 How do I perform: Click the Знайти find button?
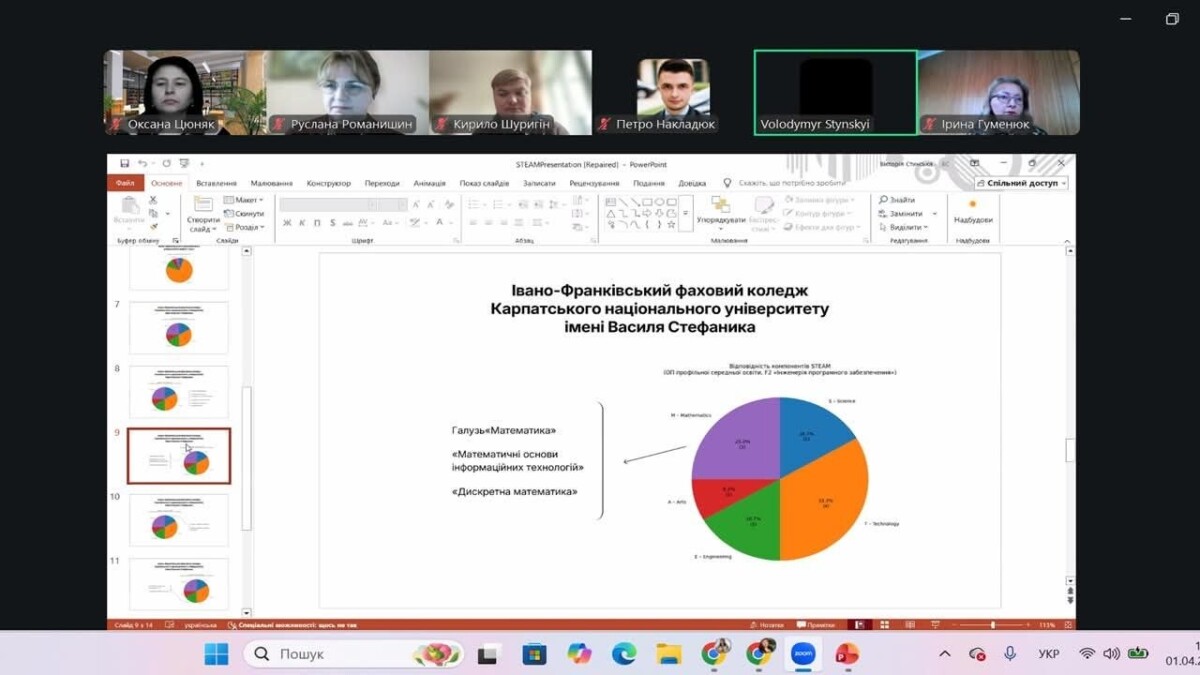[x=897, y=200]
